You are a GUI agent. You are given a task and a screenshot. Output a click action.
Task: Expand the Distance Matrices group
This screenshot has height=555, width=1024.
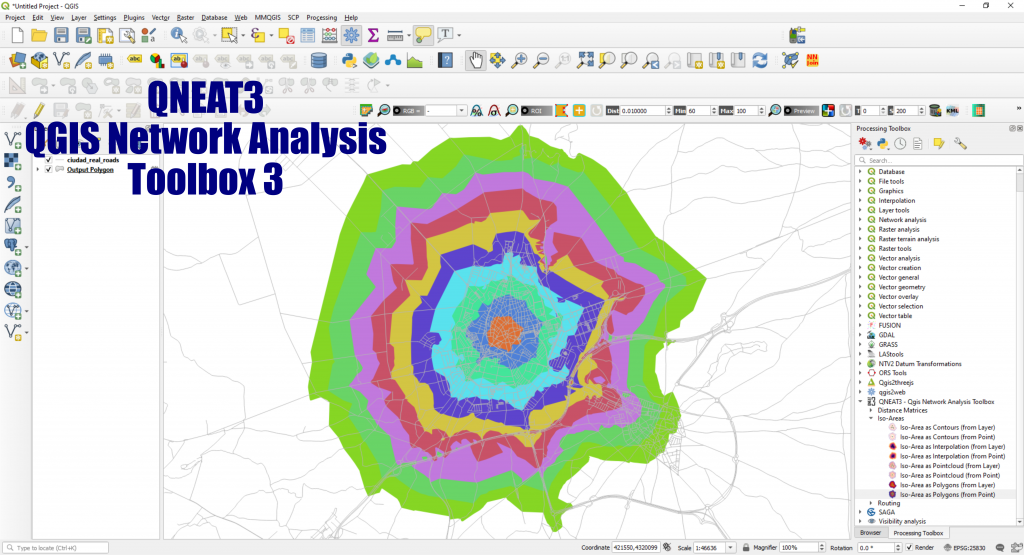[871, 411]
